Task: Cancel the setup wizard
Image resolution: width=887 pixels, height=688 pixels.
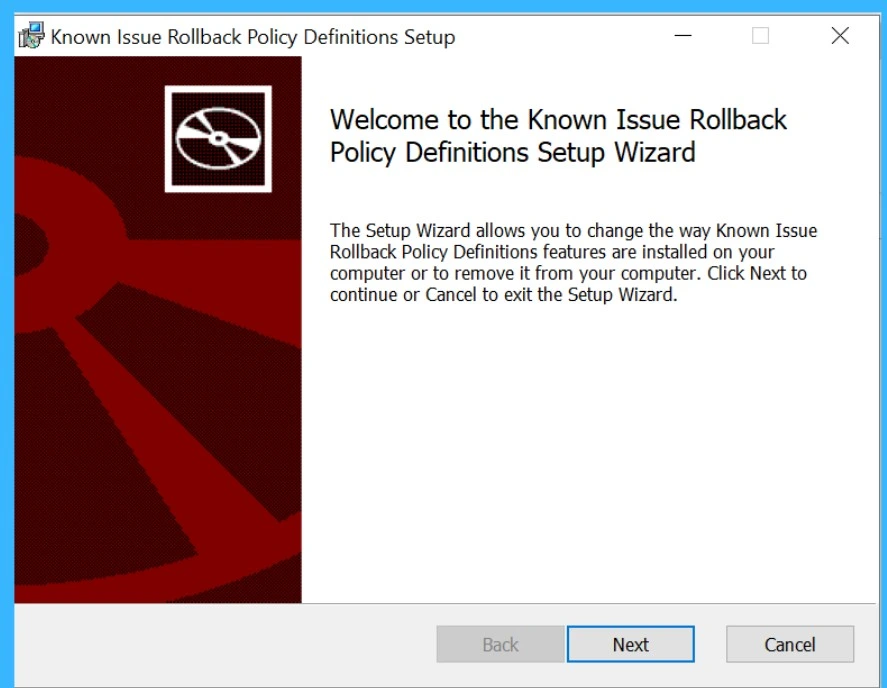Action: point(789,644)
